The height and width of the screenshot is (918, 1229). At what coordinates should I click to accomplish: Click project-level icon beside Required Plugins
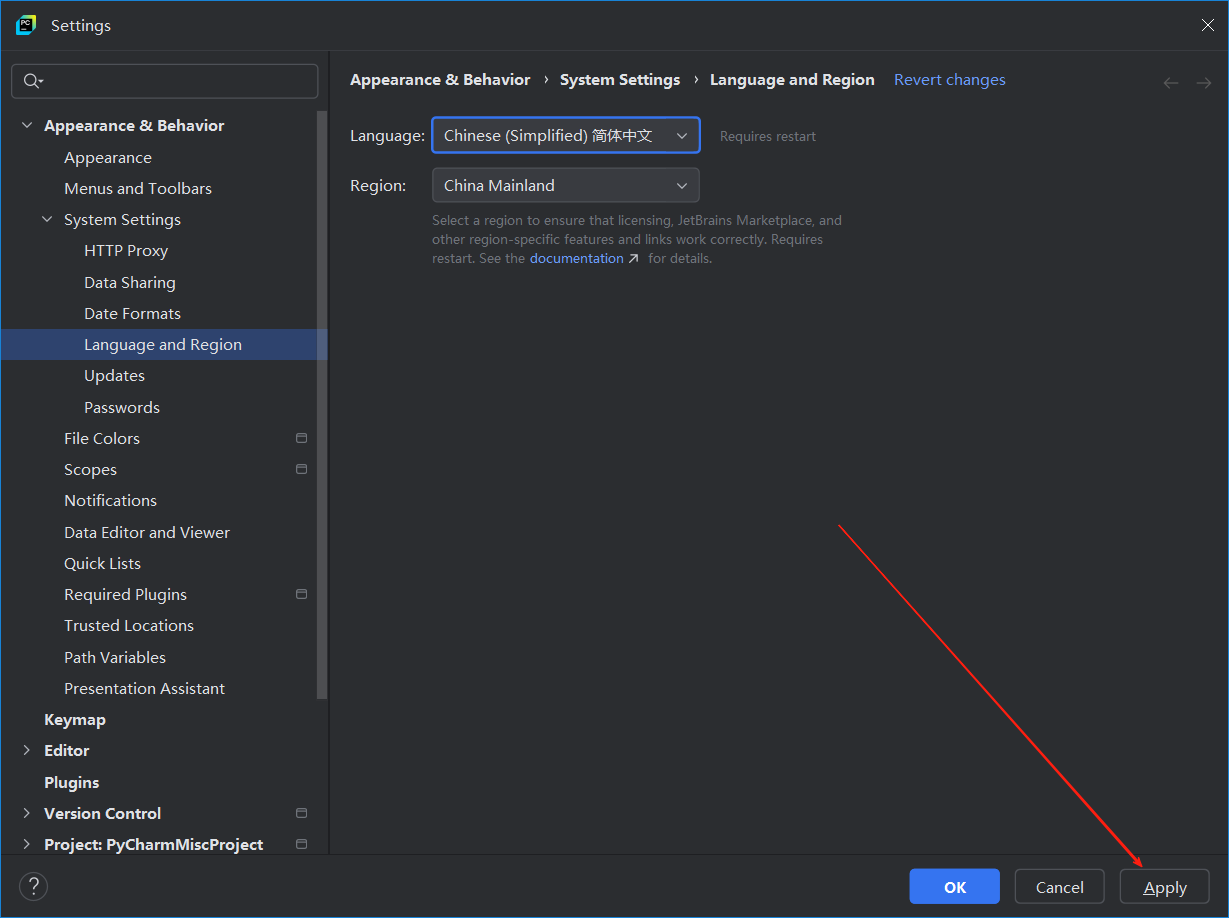point(301,594)
